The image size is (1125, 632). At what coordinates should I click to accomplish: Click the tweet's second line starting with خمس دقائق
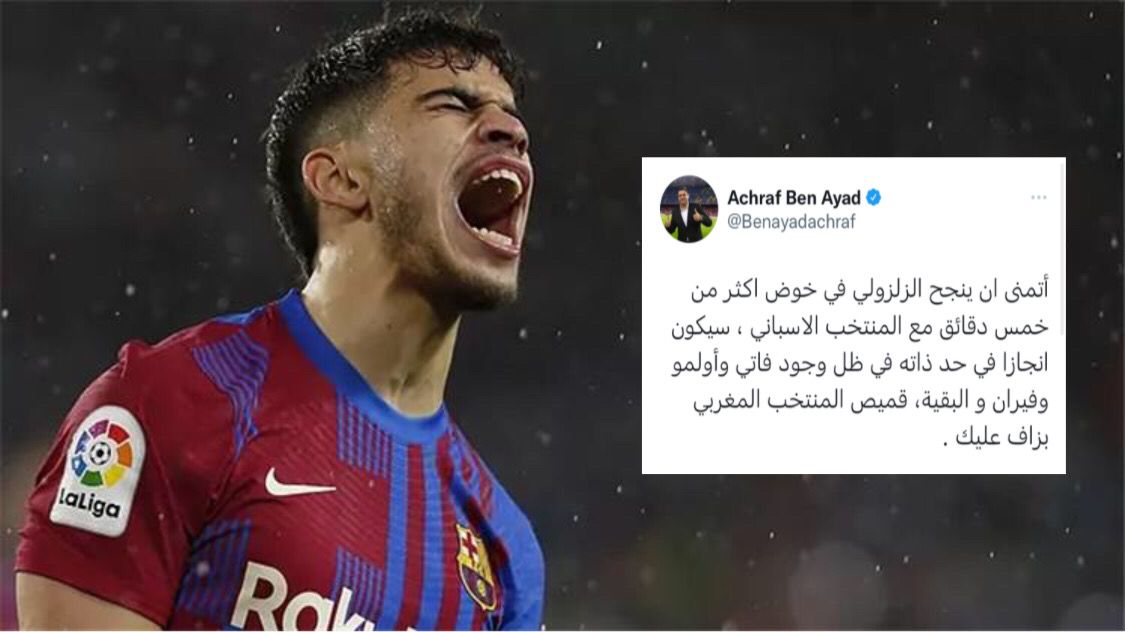860,326
